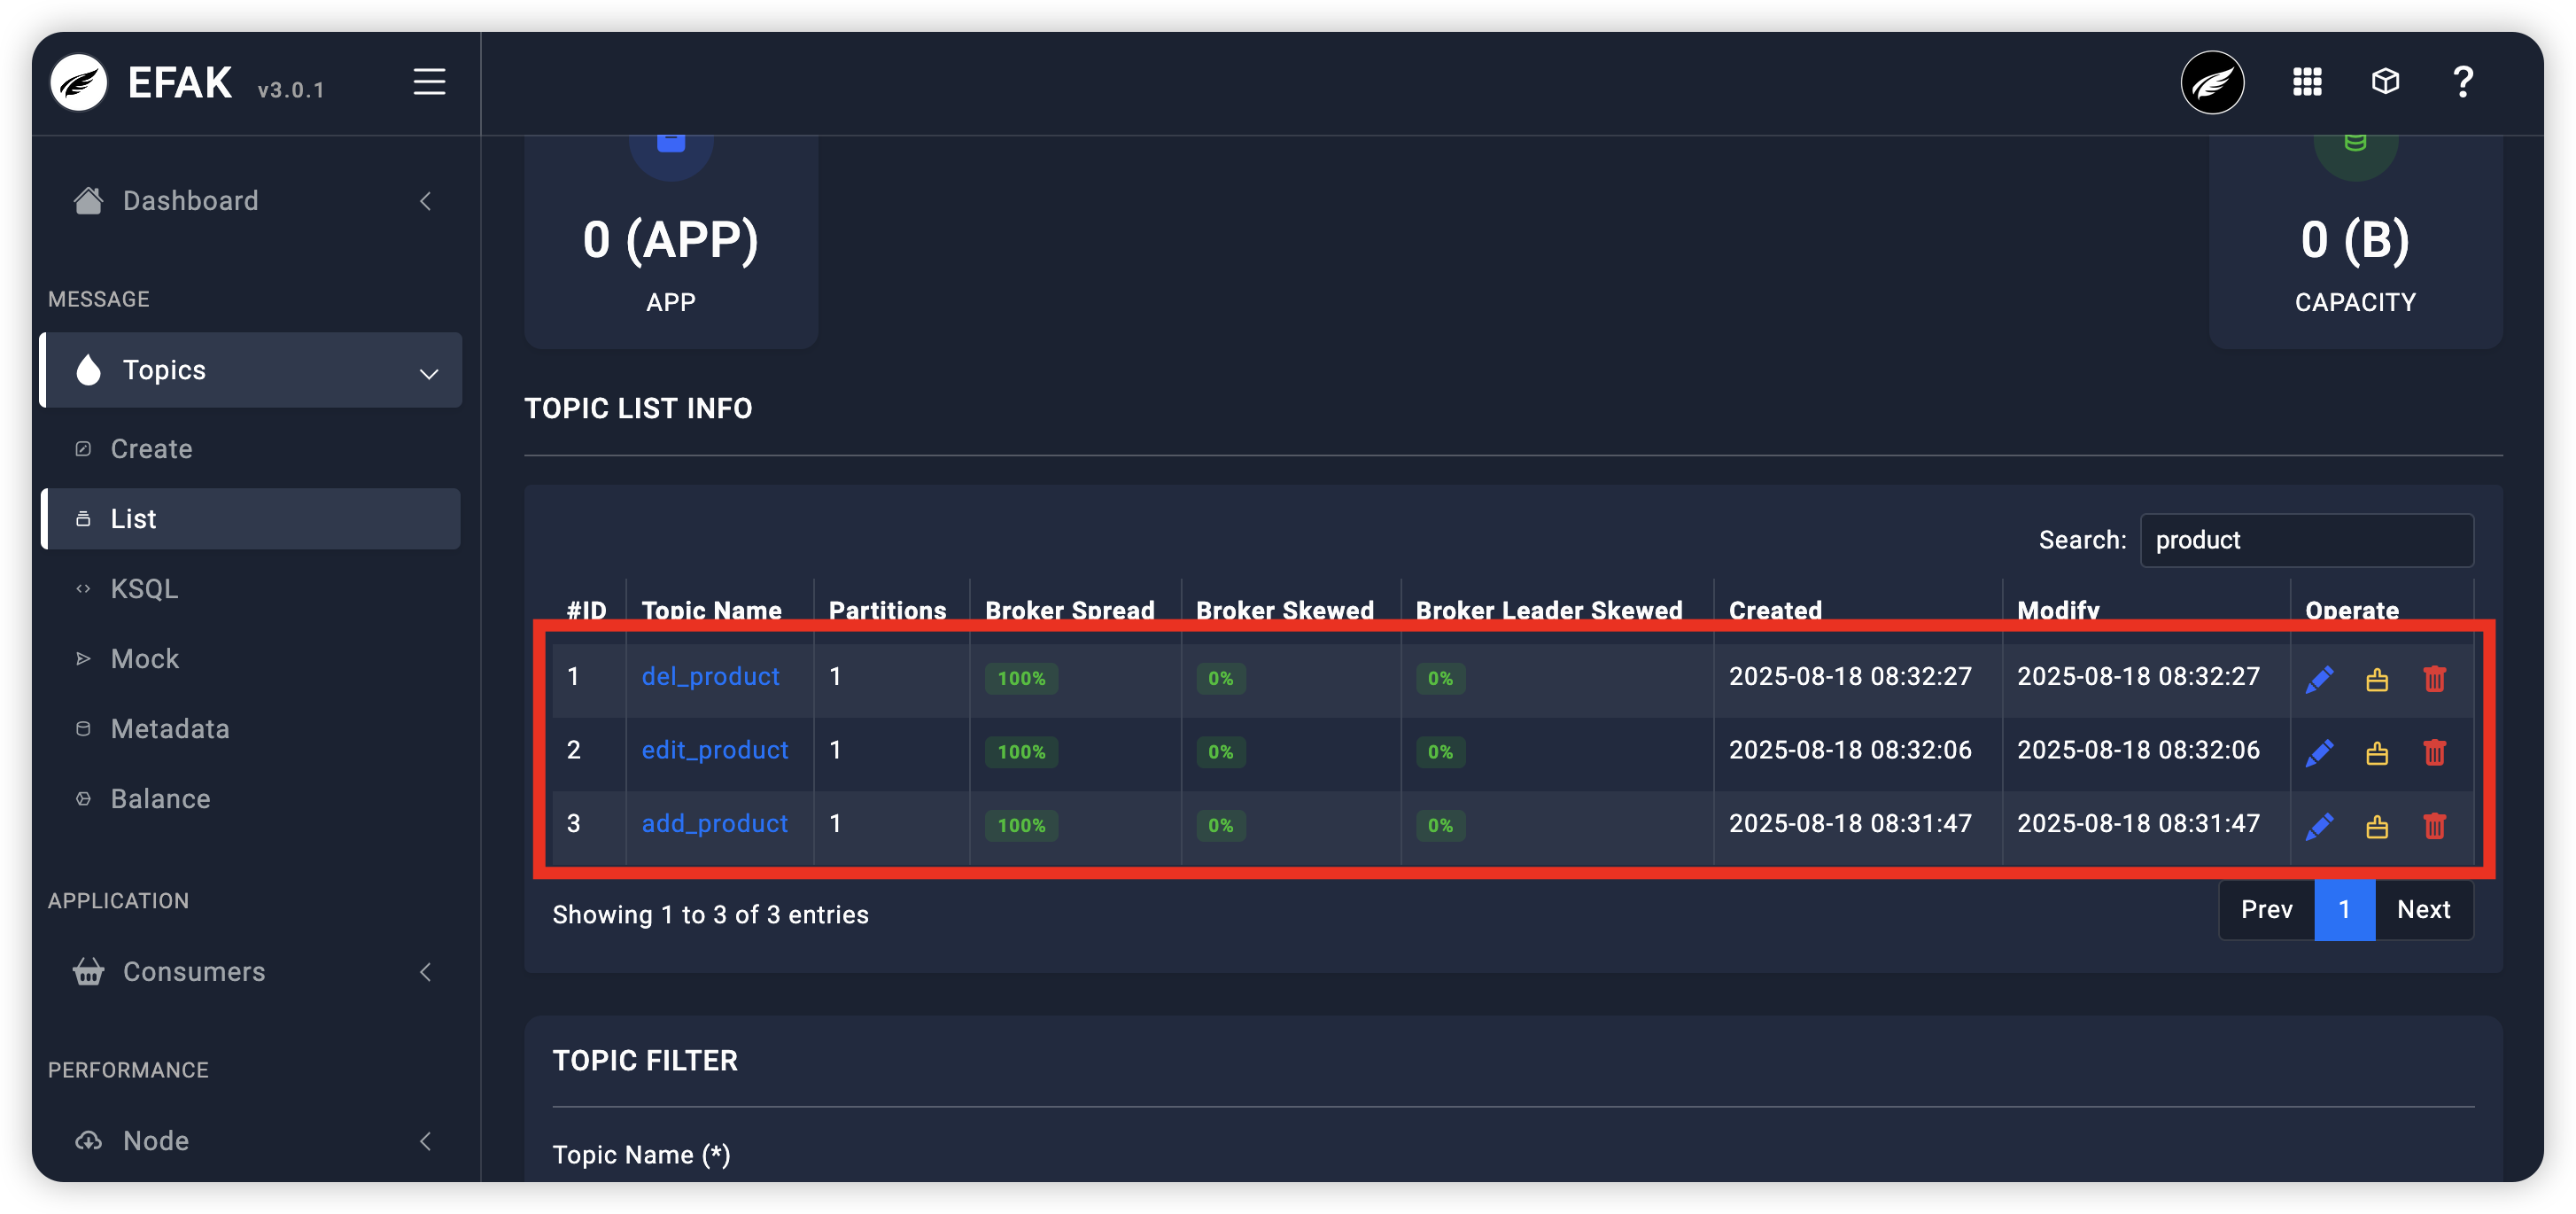The height and width of the screenshot is (1214, 2576).
Task: Sort by Modify column header
Action: [2058, 610]
